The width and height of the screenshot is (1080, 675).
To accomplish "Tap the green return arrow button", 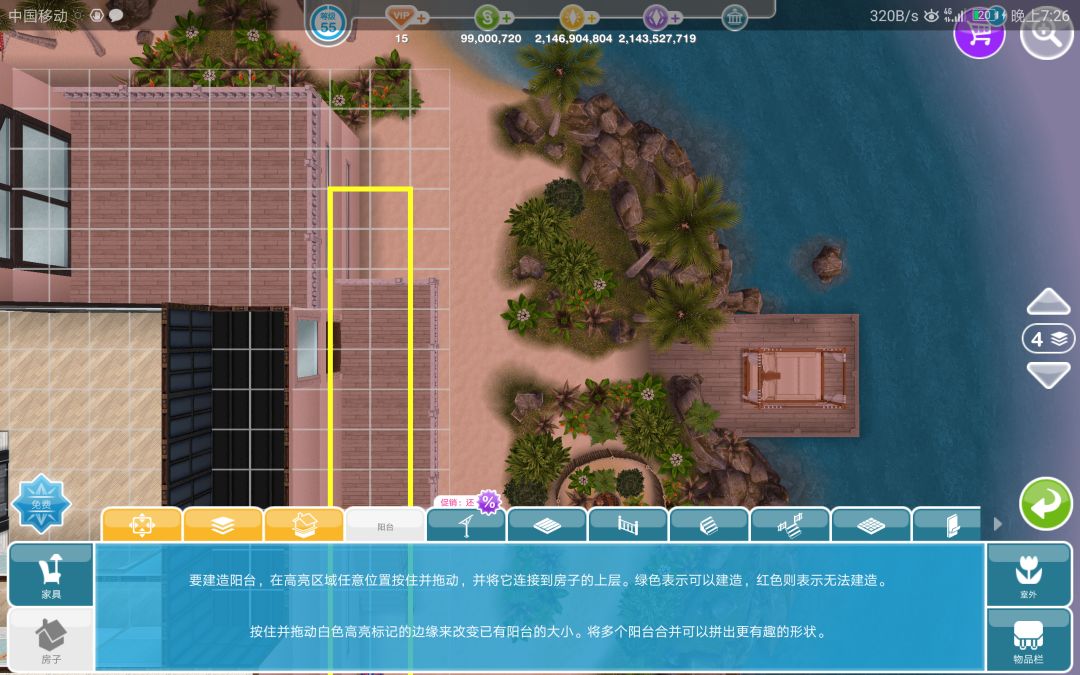I will coord(1046,503).
